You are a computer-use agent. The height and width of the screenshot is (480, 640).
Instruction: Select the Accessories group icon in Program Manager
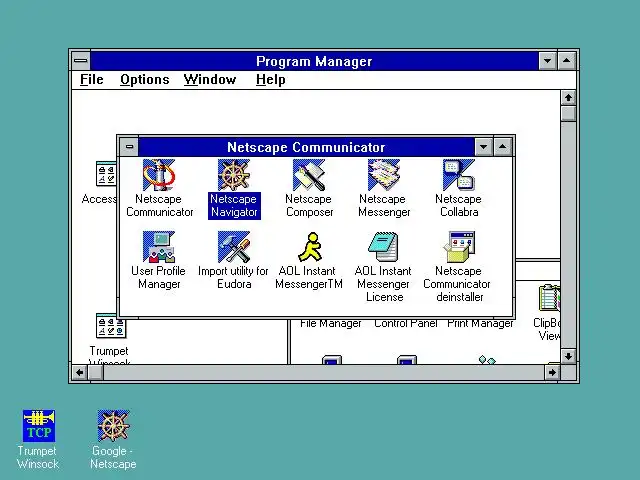106,174
